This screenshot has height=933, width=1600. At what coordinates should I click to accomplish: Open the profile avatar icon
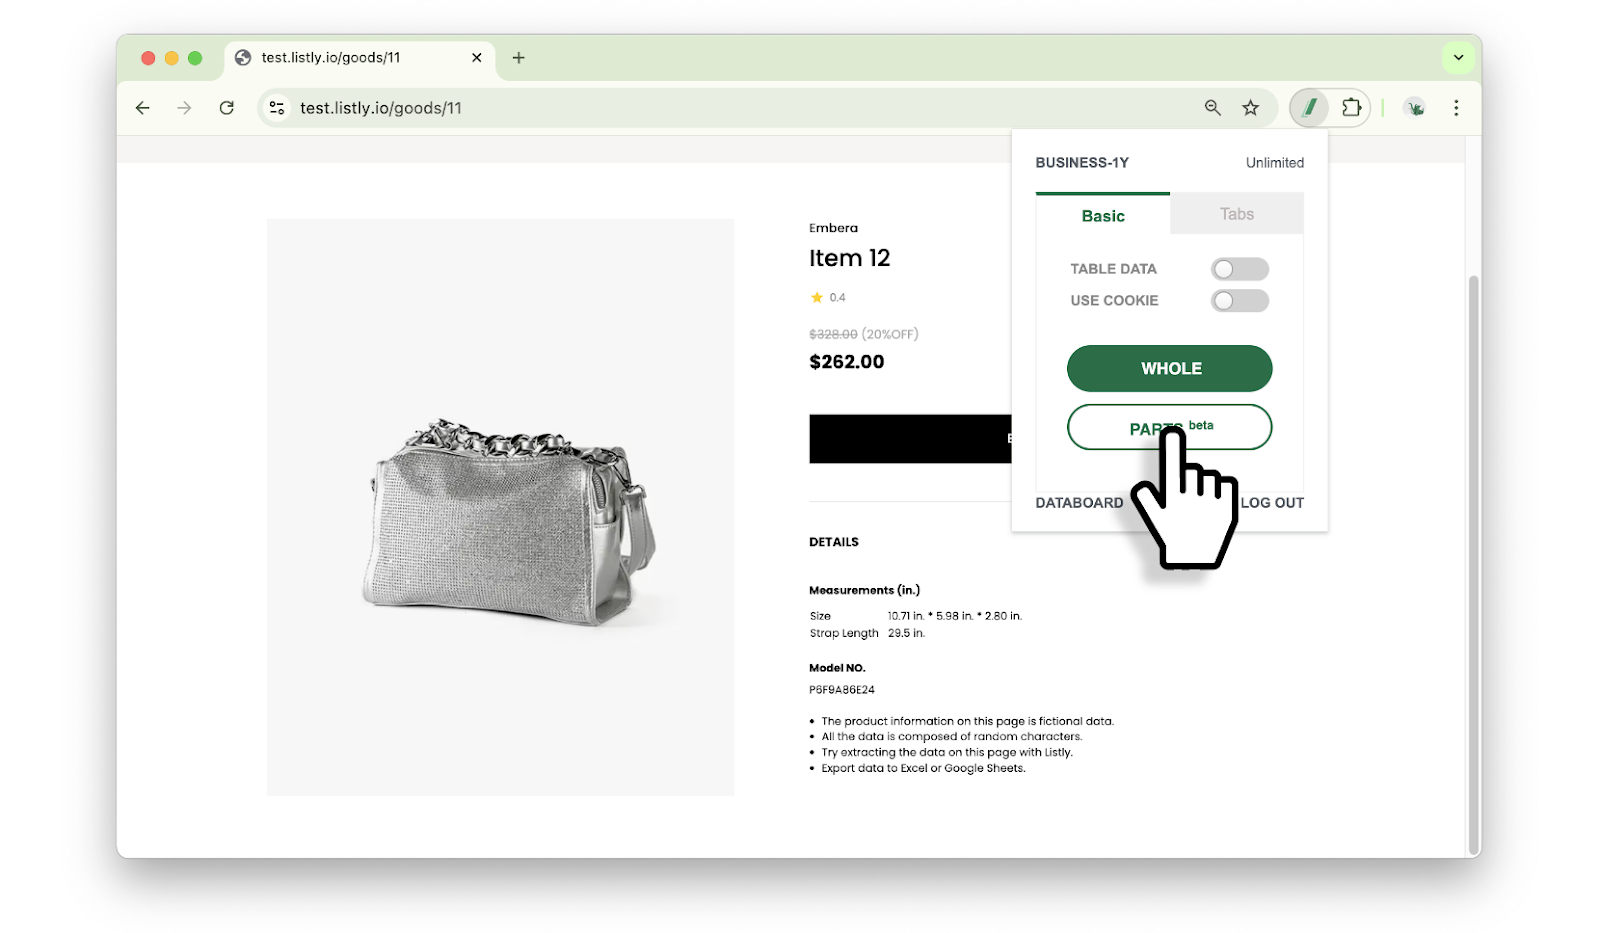(x=1414, y=108)
